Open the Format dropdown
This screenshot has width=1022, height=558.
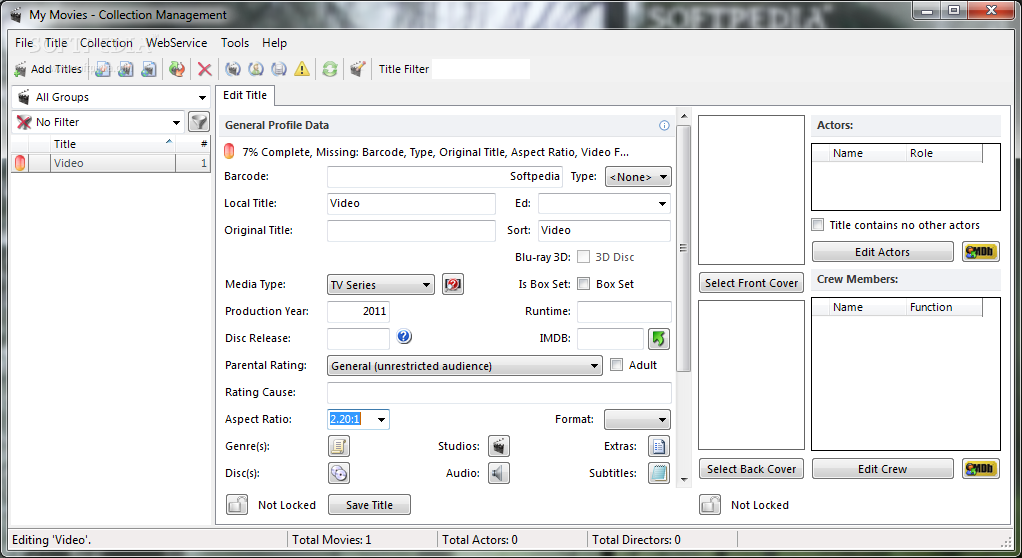pyautogui.click(x=637, y=420)
